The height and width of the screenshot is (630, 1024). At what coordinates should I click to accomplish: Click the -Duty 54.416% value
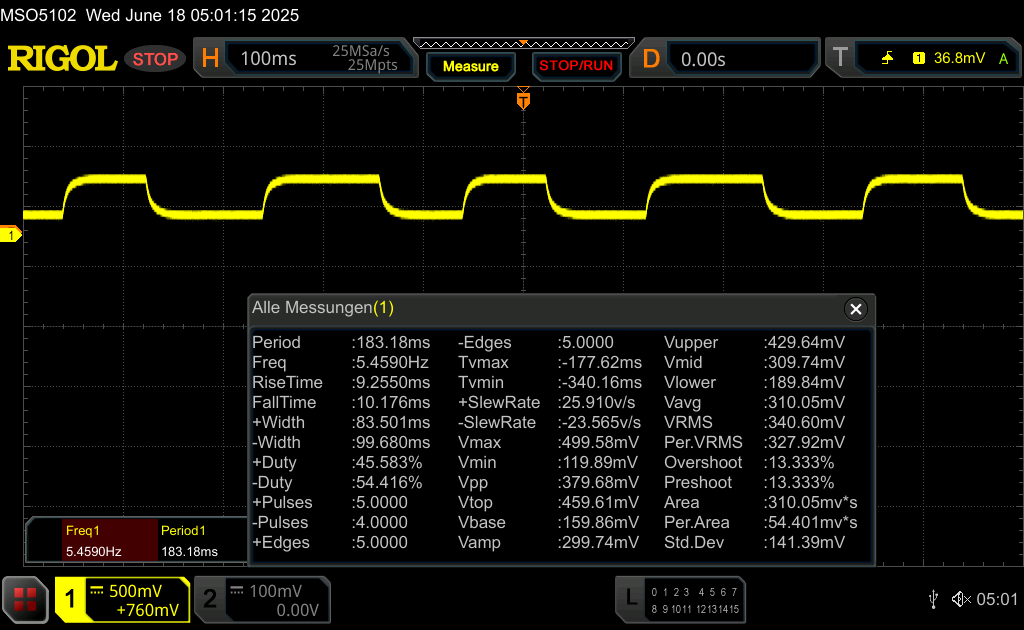387,482
